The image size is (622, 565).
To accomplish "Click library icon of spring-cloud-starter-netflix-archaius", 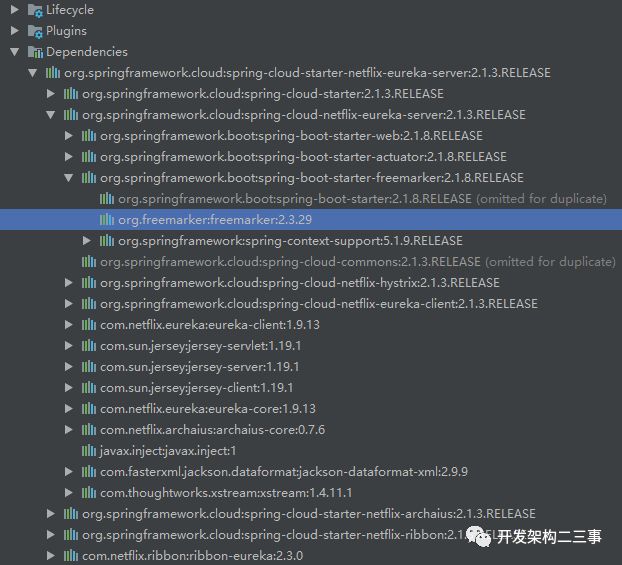I will [71, 513].
